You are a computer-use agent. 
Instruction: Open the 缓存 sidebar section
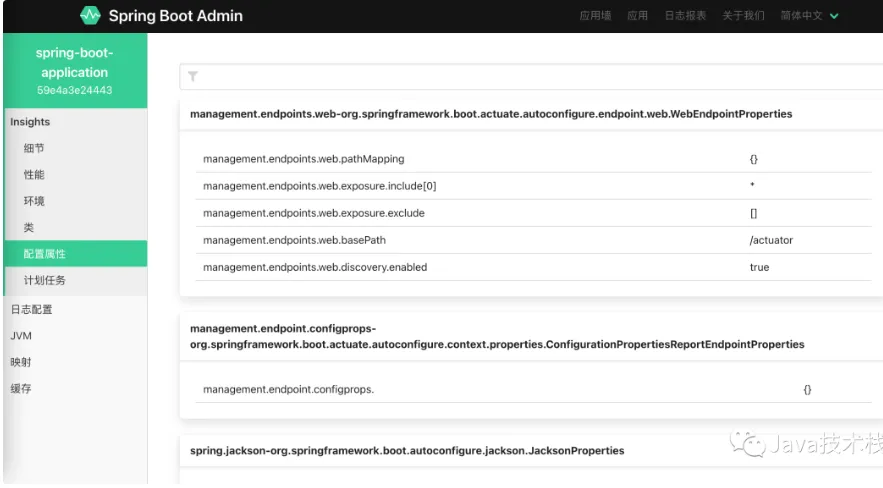pyautogui.click(x=21, y=388)
